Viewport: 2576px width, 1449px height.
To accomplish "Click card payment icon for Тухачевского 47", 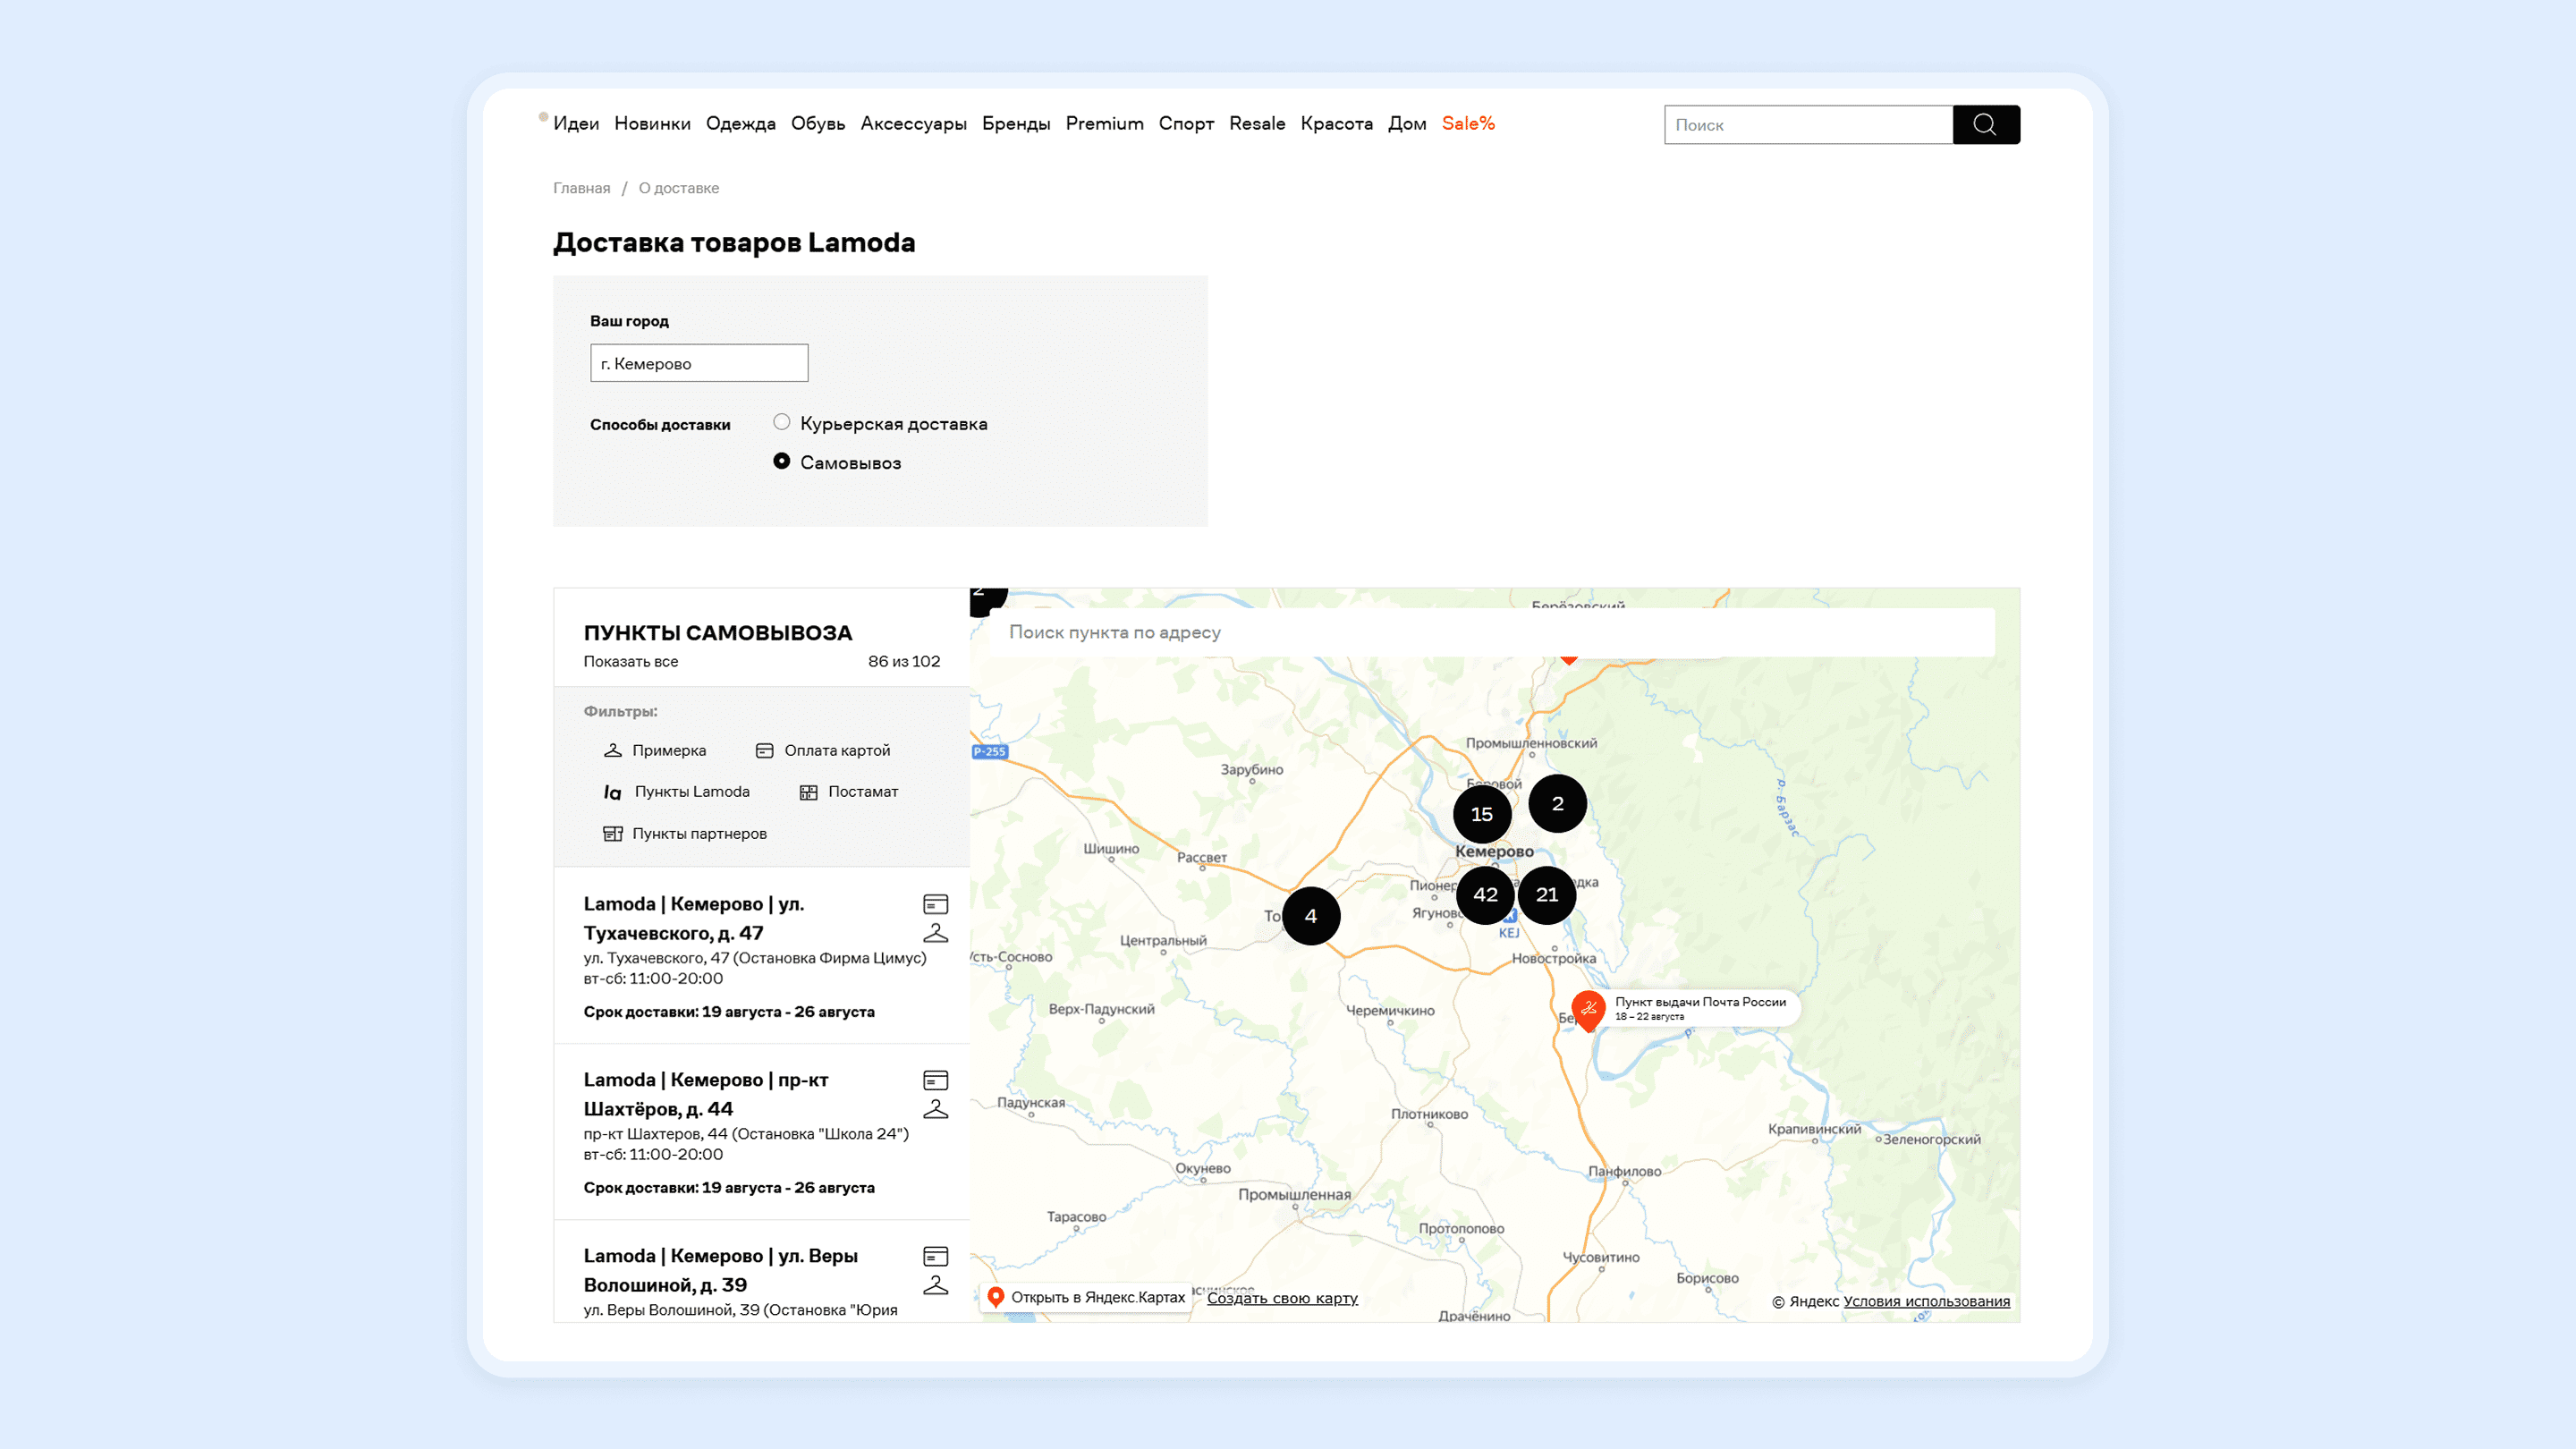I will 936,904.
